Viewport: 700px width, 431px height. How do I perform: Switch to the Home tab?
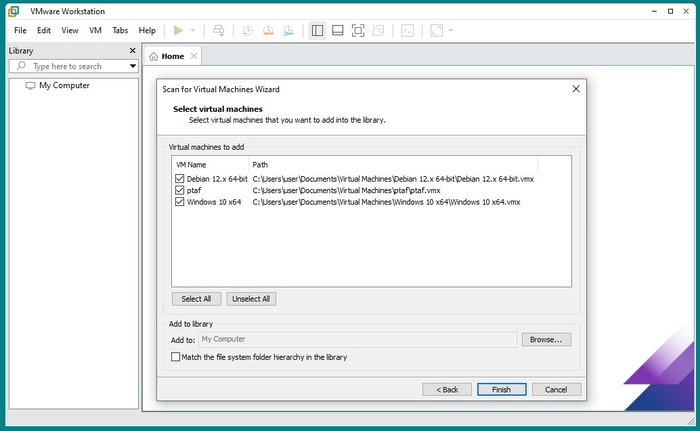click(173, 56)
